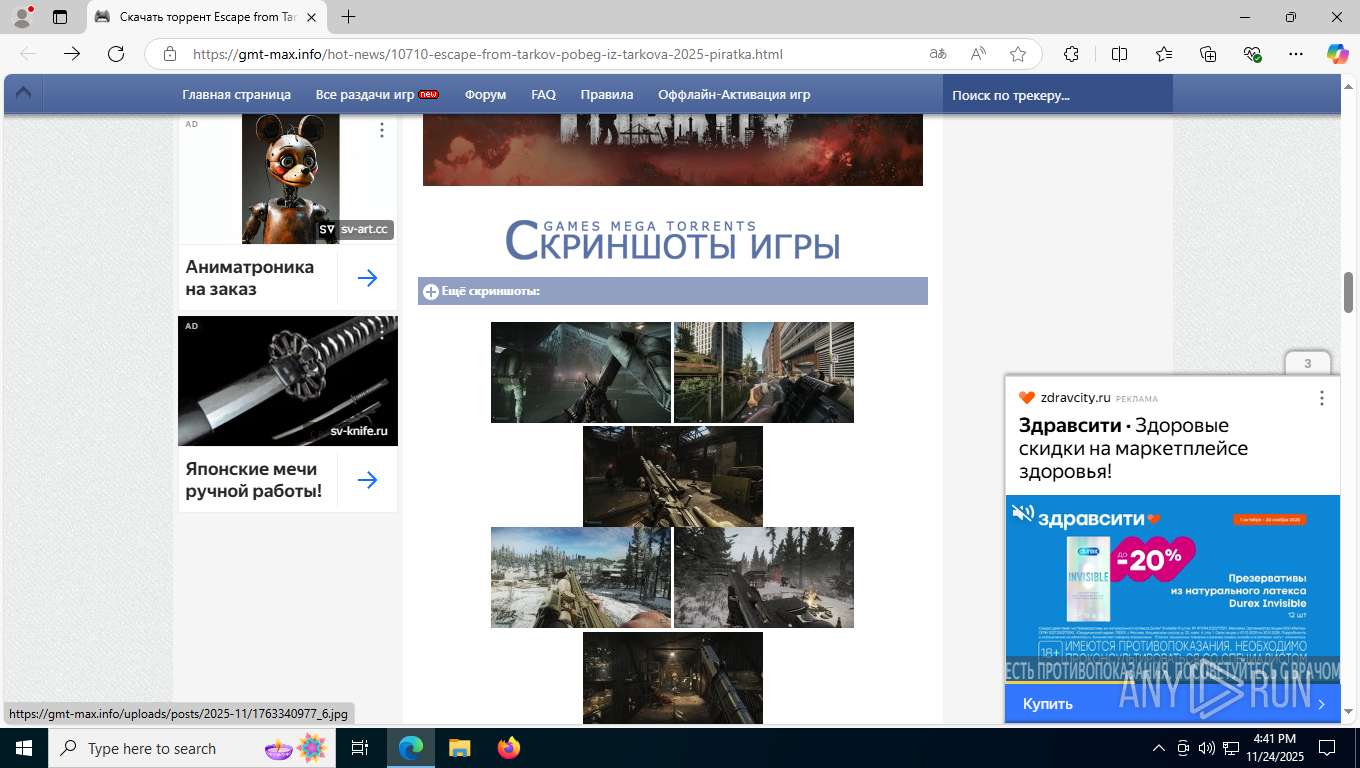Close the Escape from Tarkov browser tab
Image resolution: width=1360 pixels, height=768 pixels.
[312, 17]
